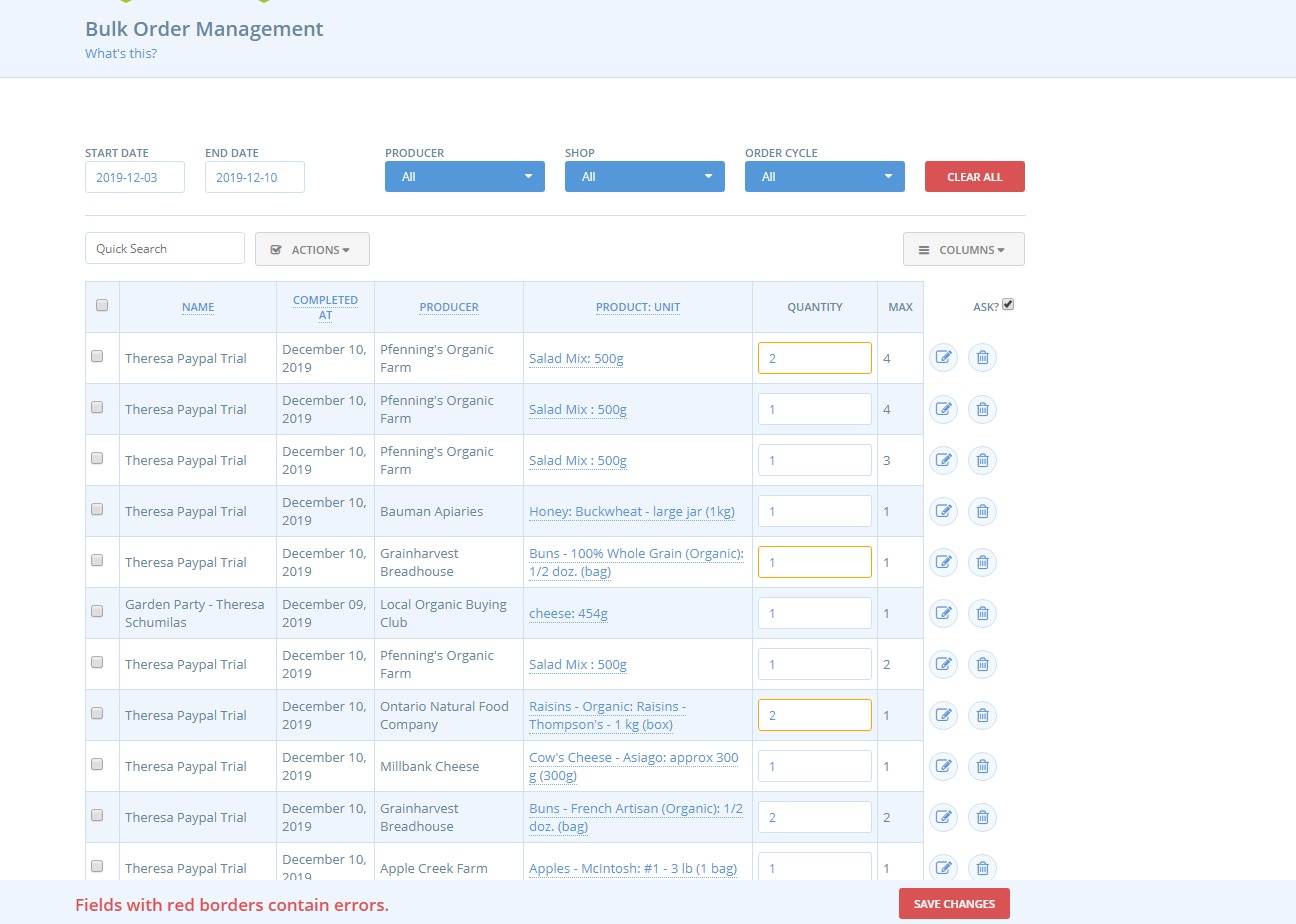1296x924 pixels.
Task: Edit the Cow's Cheese Asiago row
Action: tap(943, 766)
